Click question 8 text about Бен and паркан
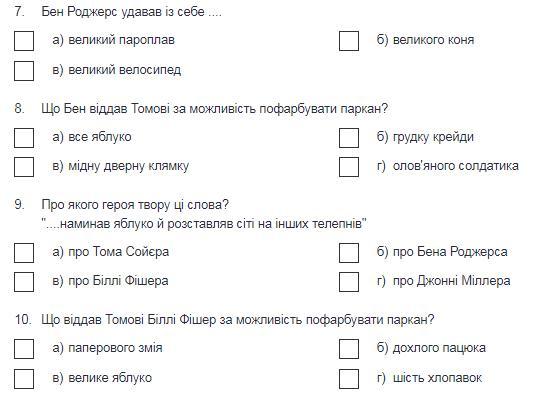 (214, 109)
